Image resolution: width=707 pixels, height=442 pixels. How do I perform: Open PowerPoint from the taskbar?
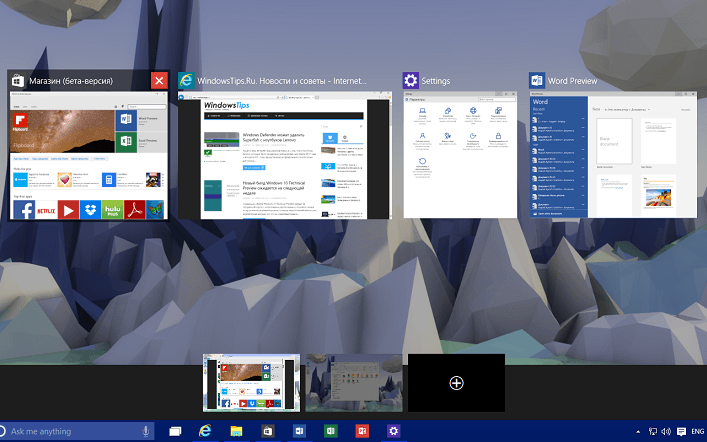361,431
